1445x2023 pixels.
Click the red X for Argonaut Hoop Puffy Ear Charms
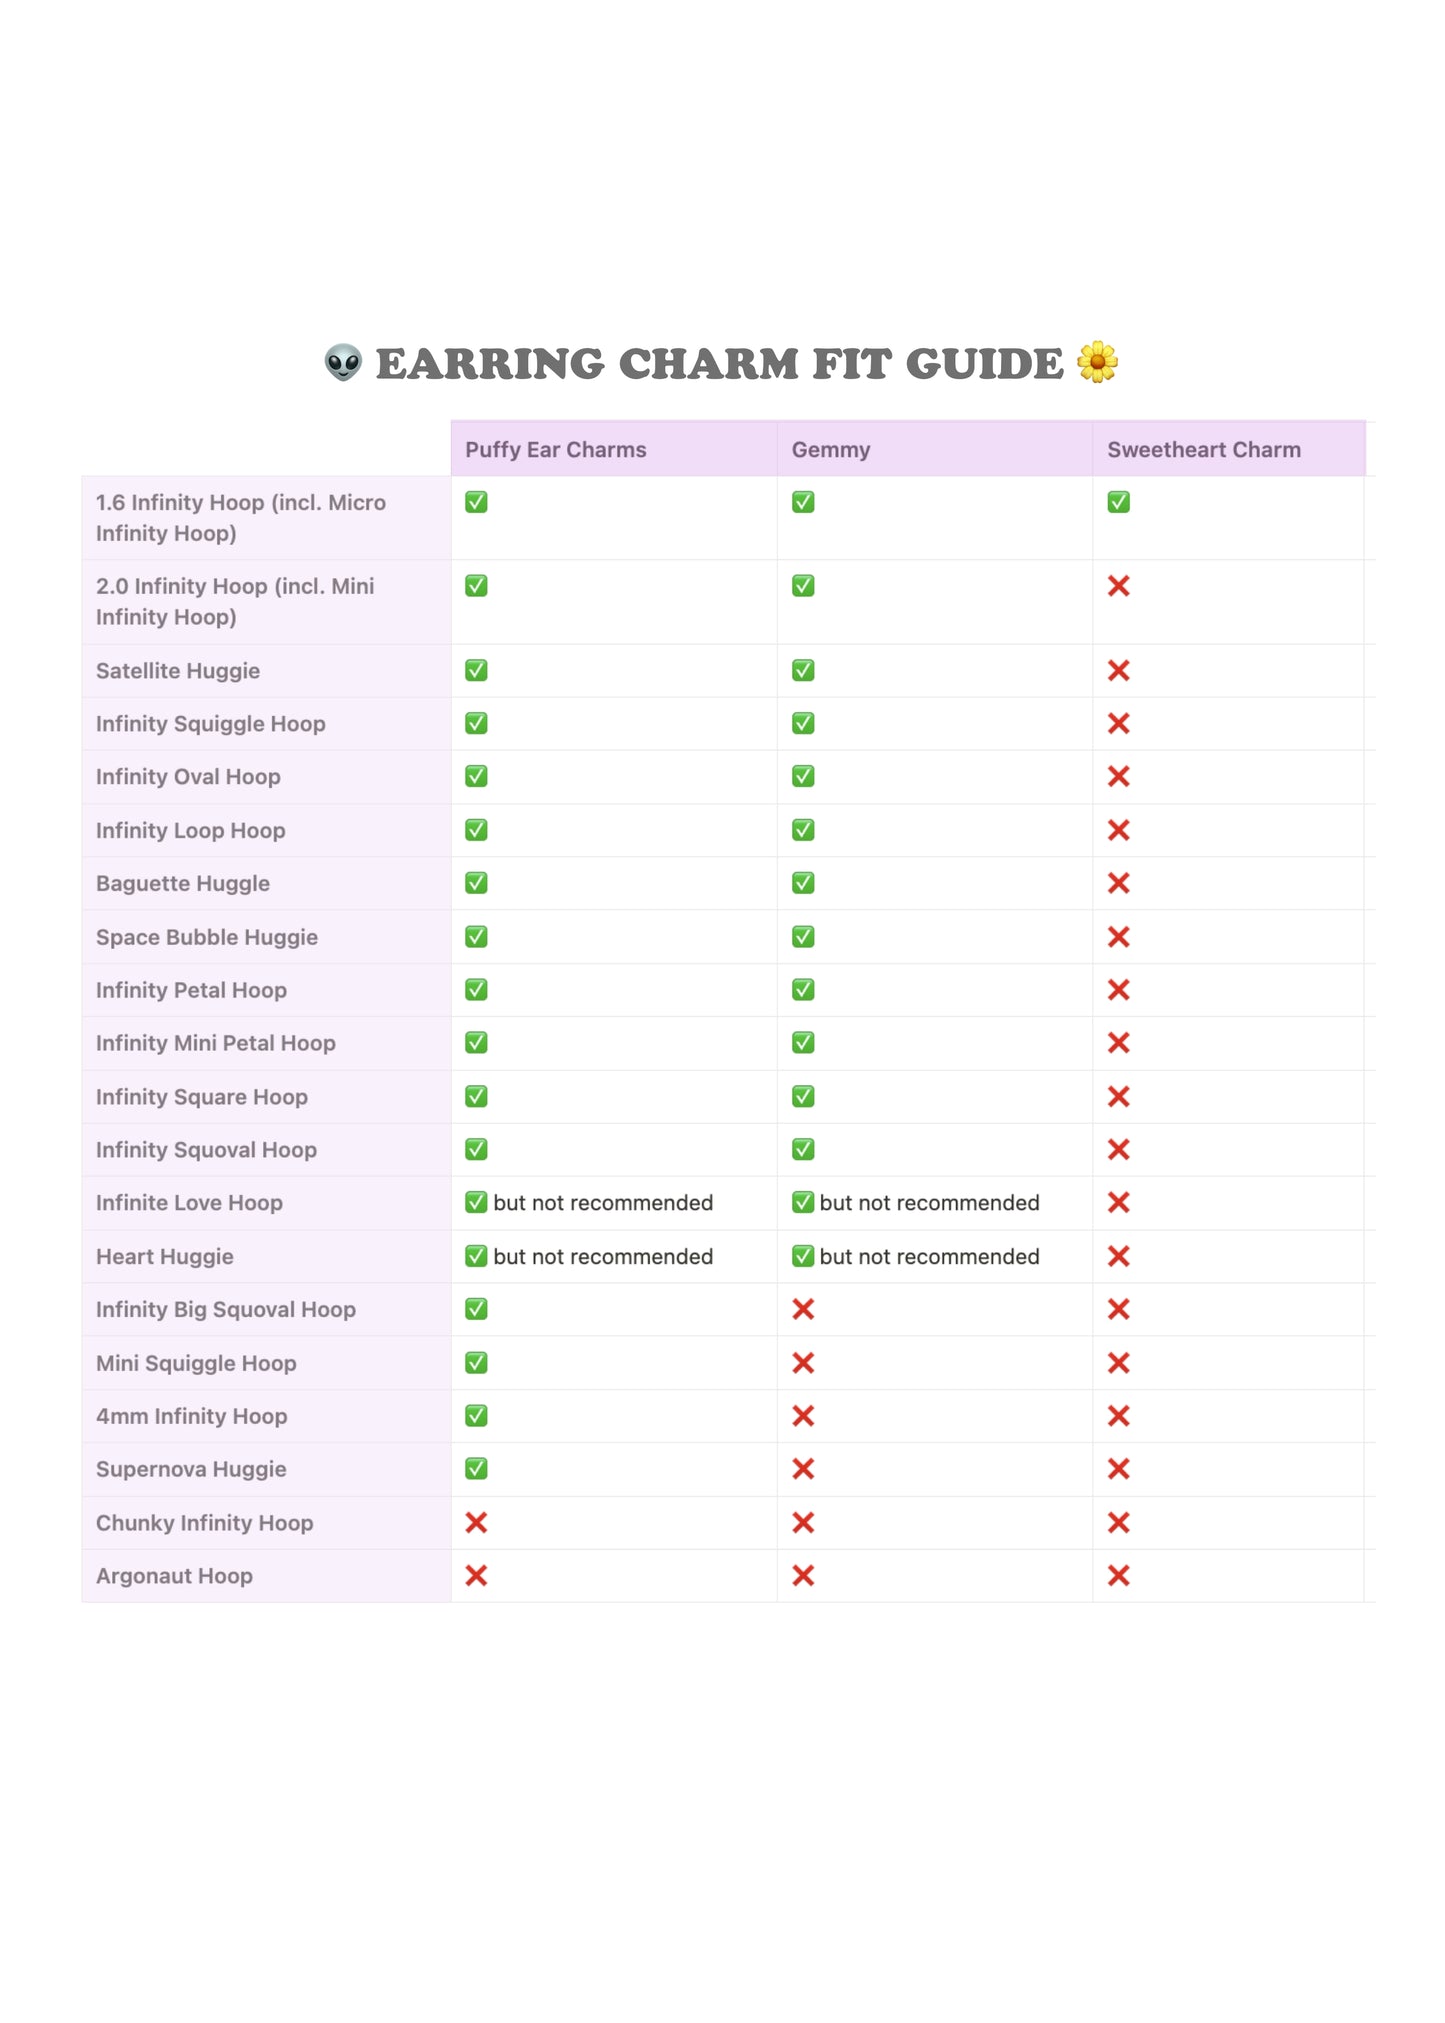tap(476, 1576)
